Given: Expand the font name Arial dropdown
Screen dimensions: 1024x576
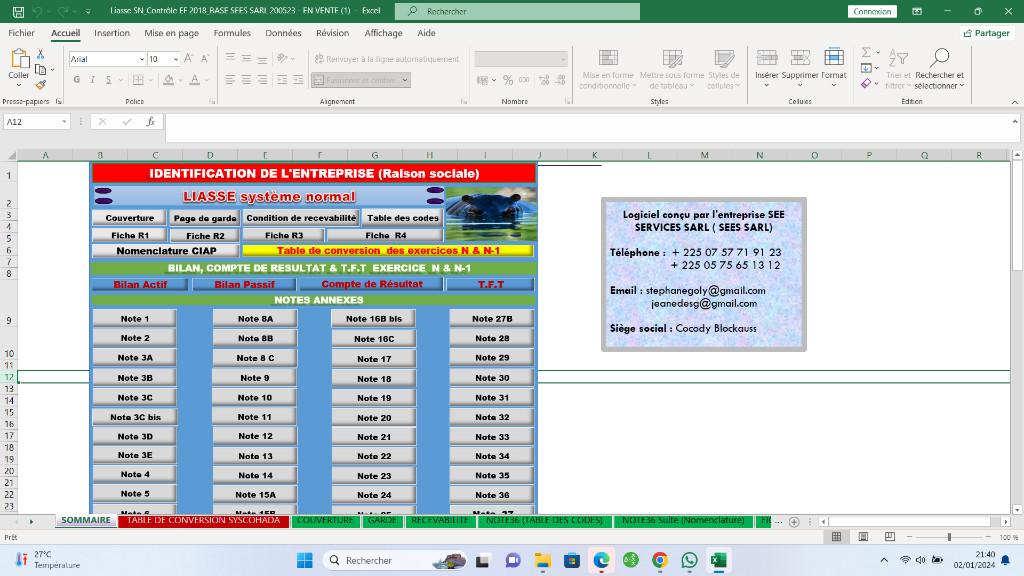Looking at the screenshot, I should [x=141, y=59].
